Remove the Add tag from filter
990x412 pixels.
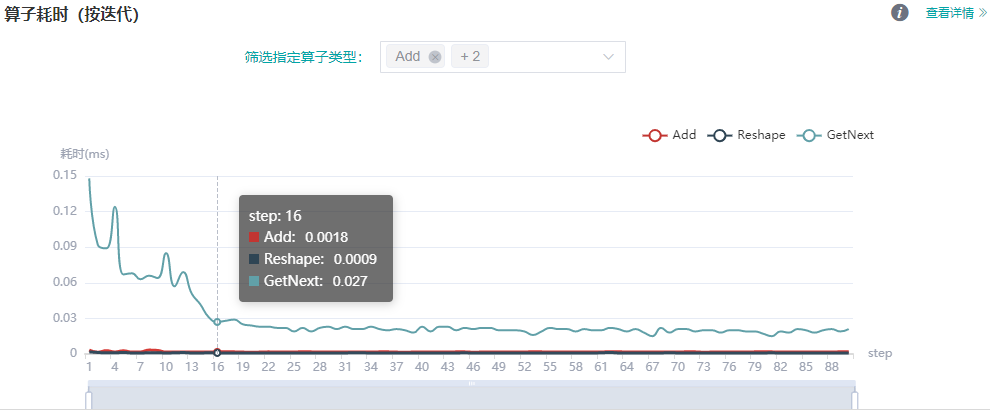pos(435,57)
